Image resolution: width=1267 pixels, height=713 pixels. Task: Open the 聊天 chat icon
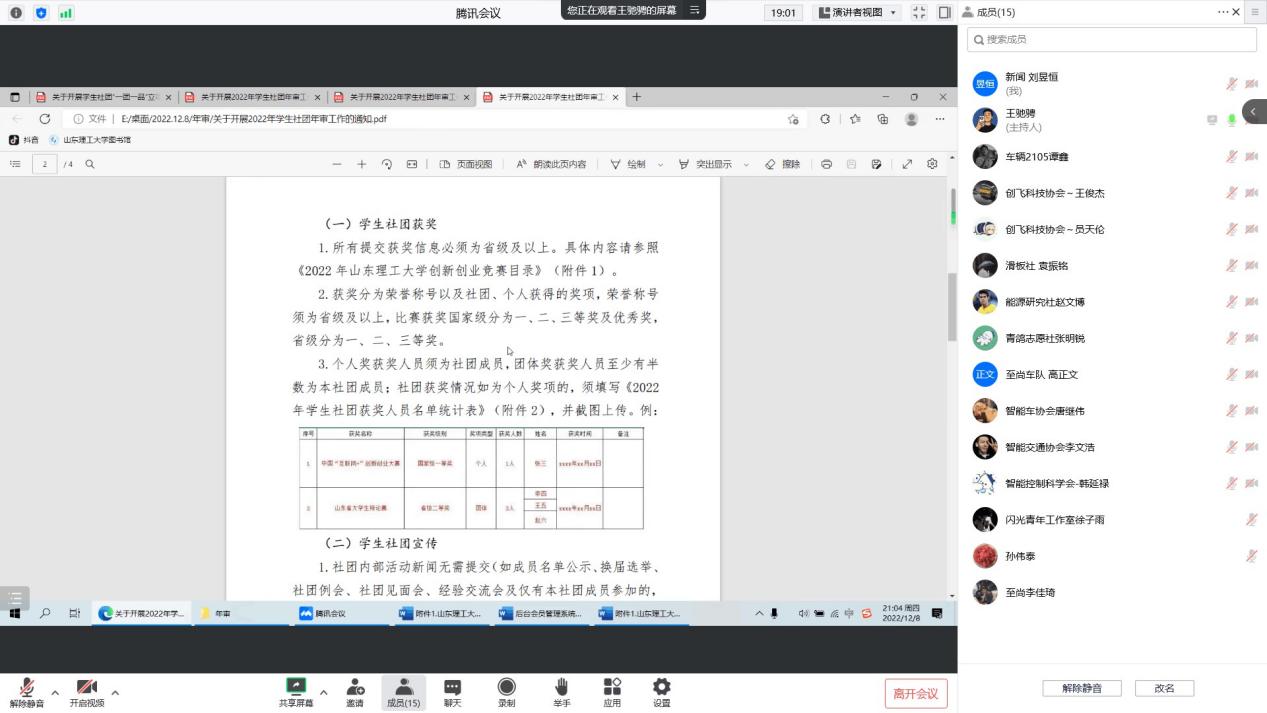tap(452, 692)
